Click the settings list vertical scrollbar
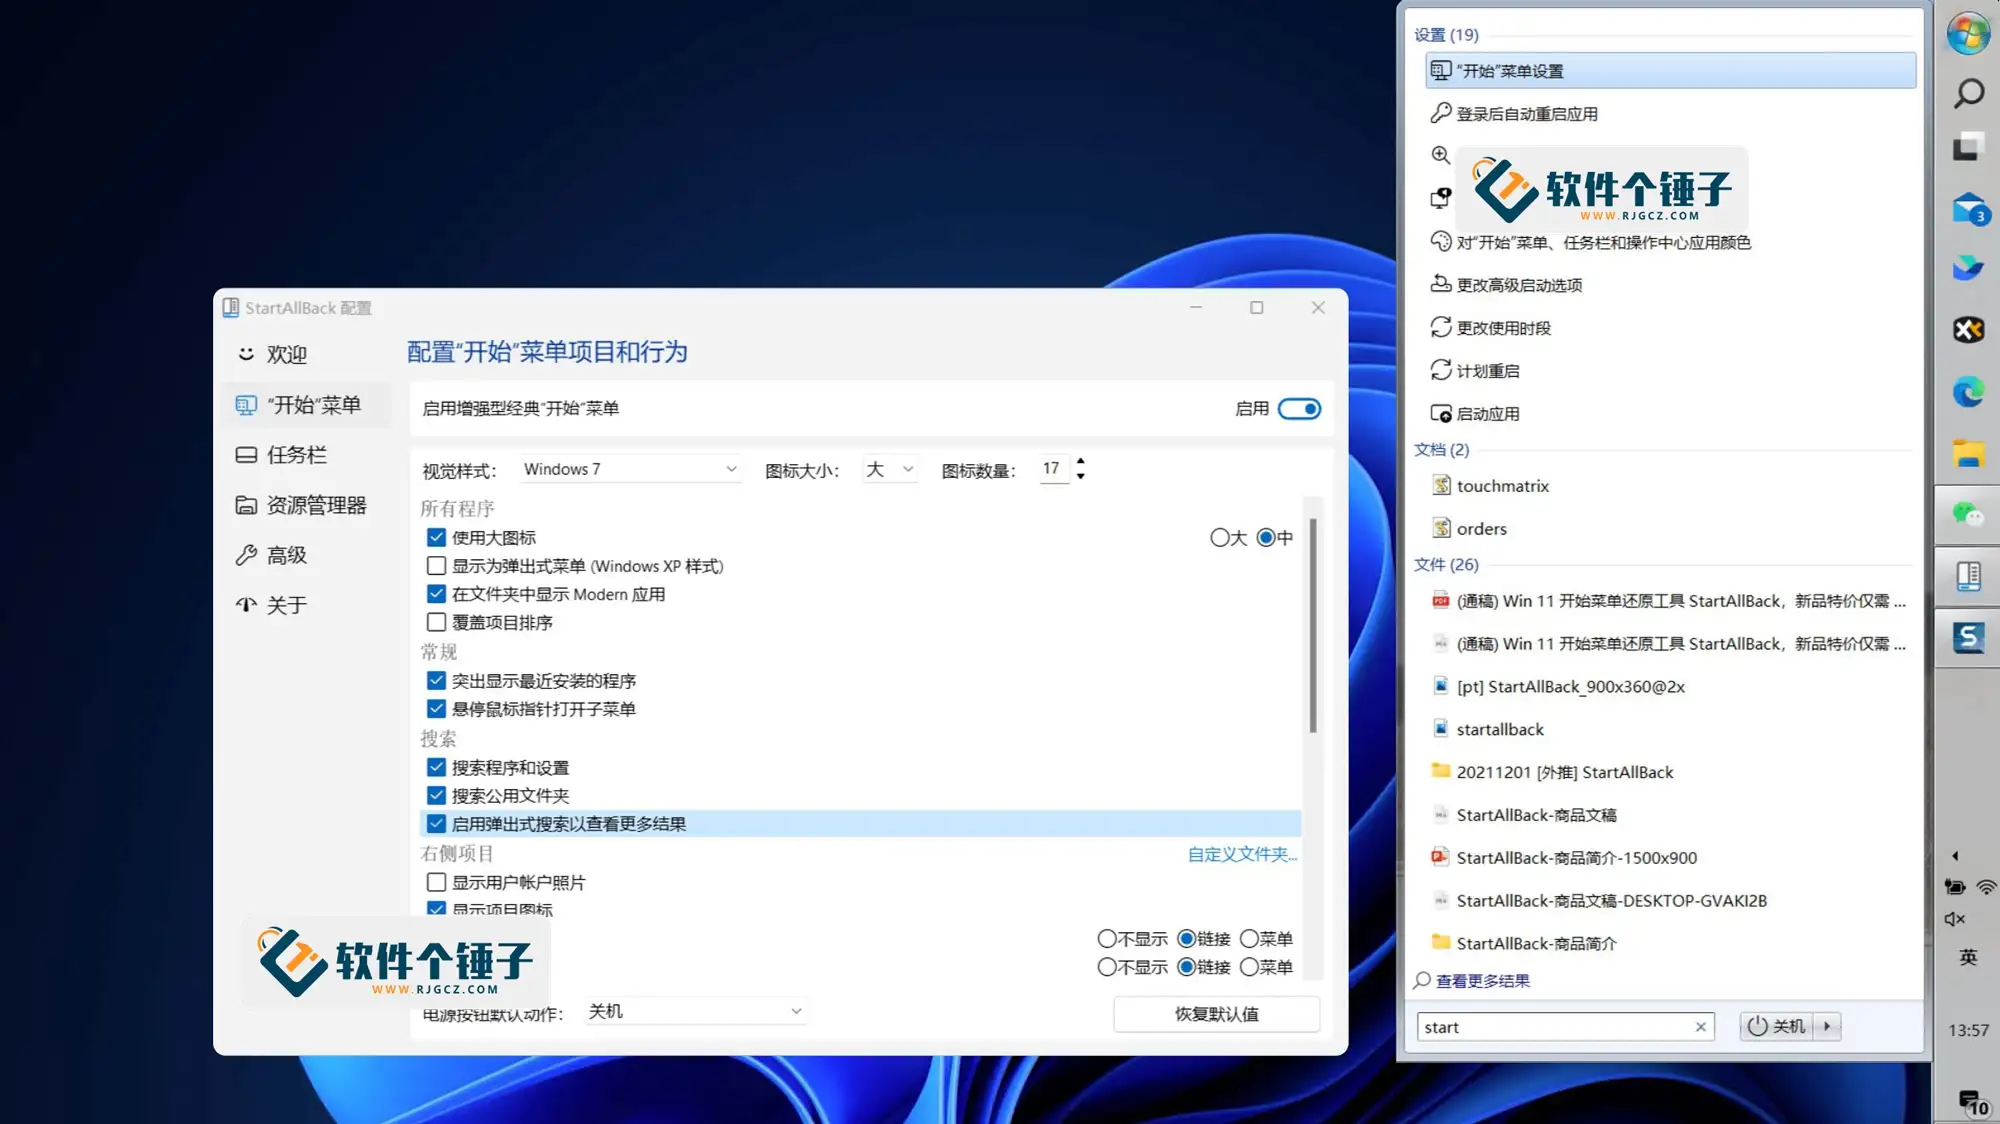 1312,625
